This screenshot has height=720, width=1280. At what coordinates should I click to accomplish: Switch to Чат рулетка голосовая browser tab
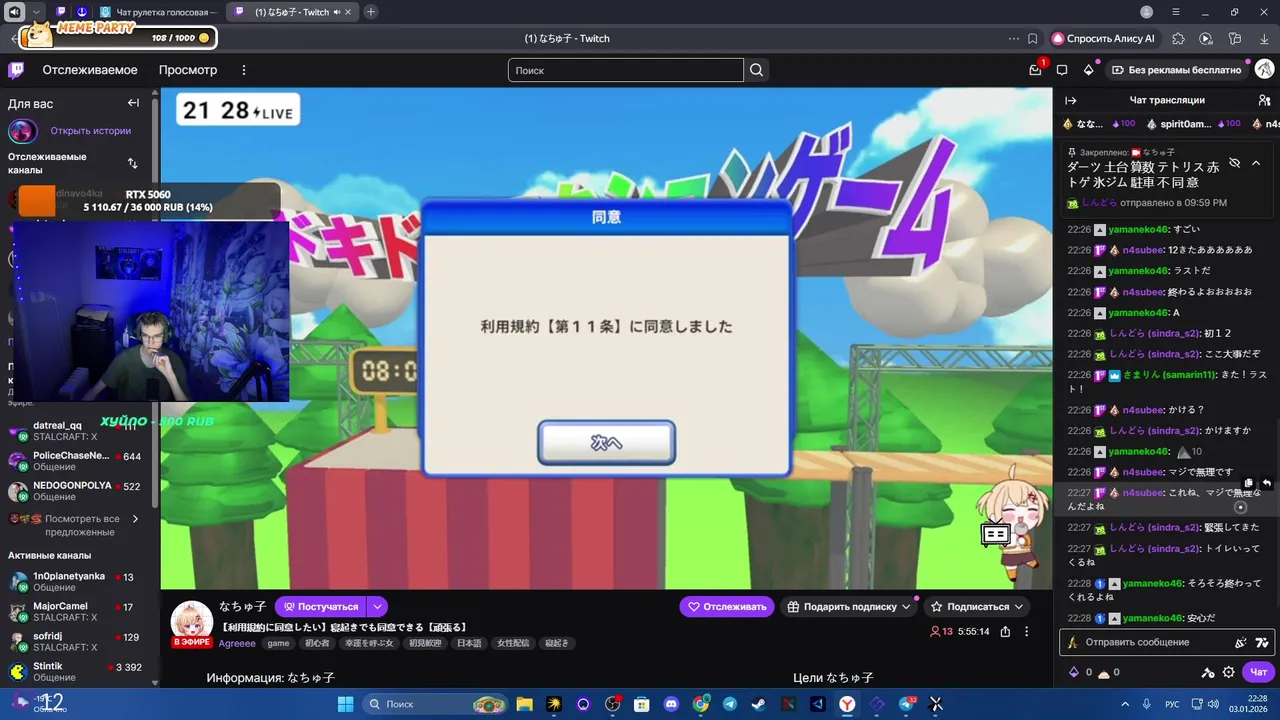coord(160,12)
